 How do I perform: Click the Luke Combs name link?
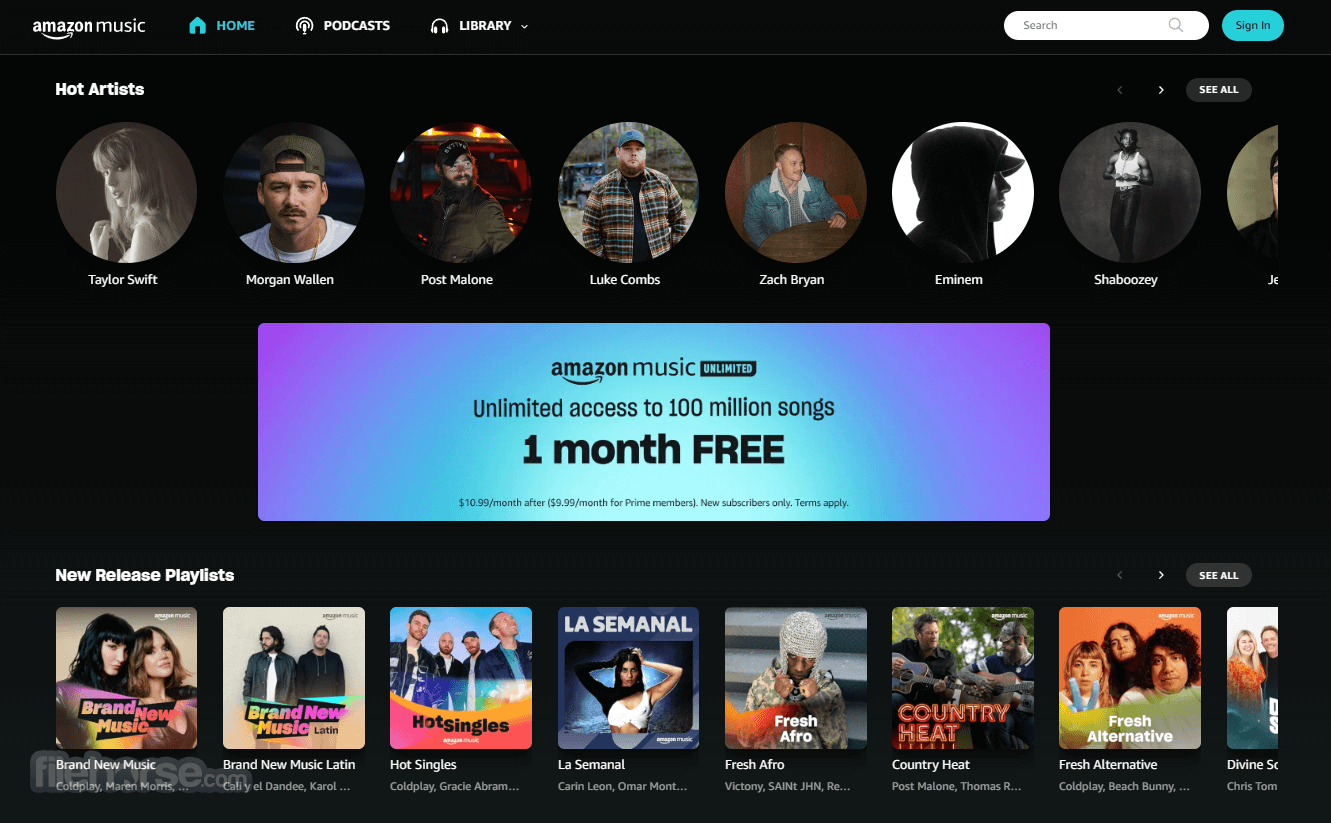click(x=625, y=280)
